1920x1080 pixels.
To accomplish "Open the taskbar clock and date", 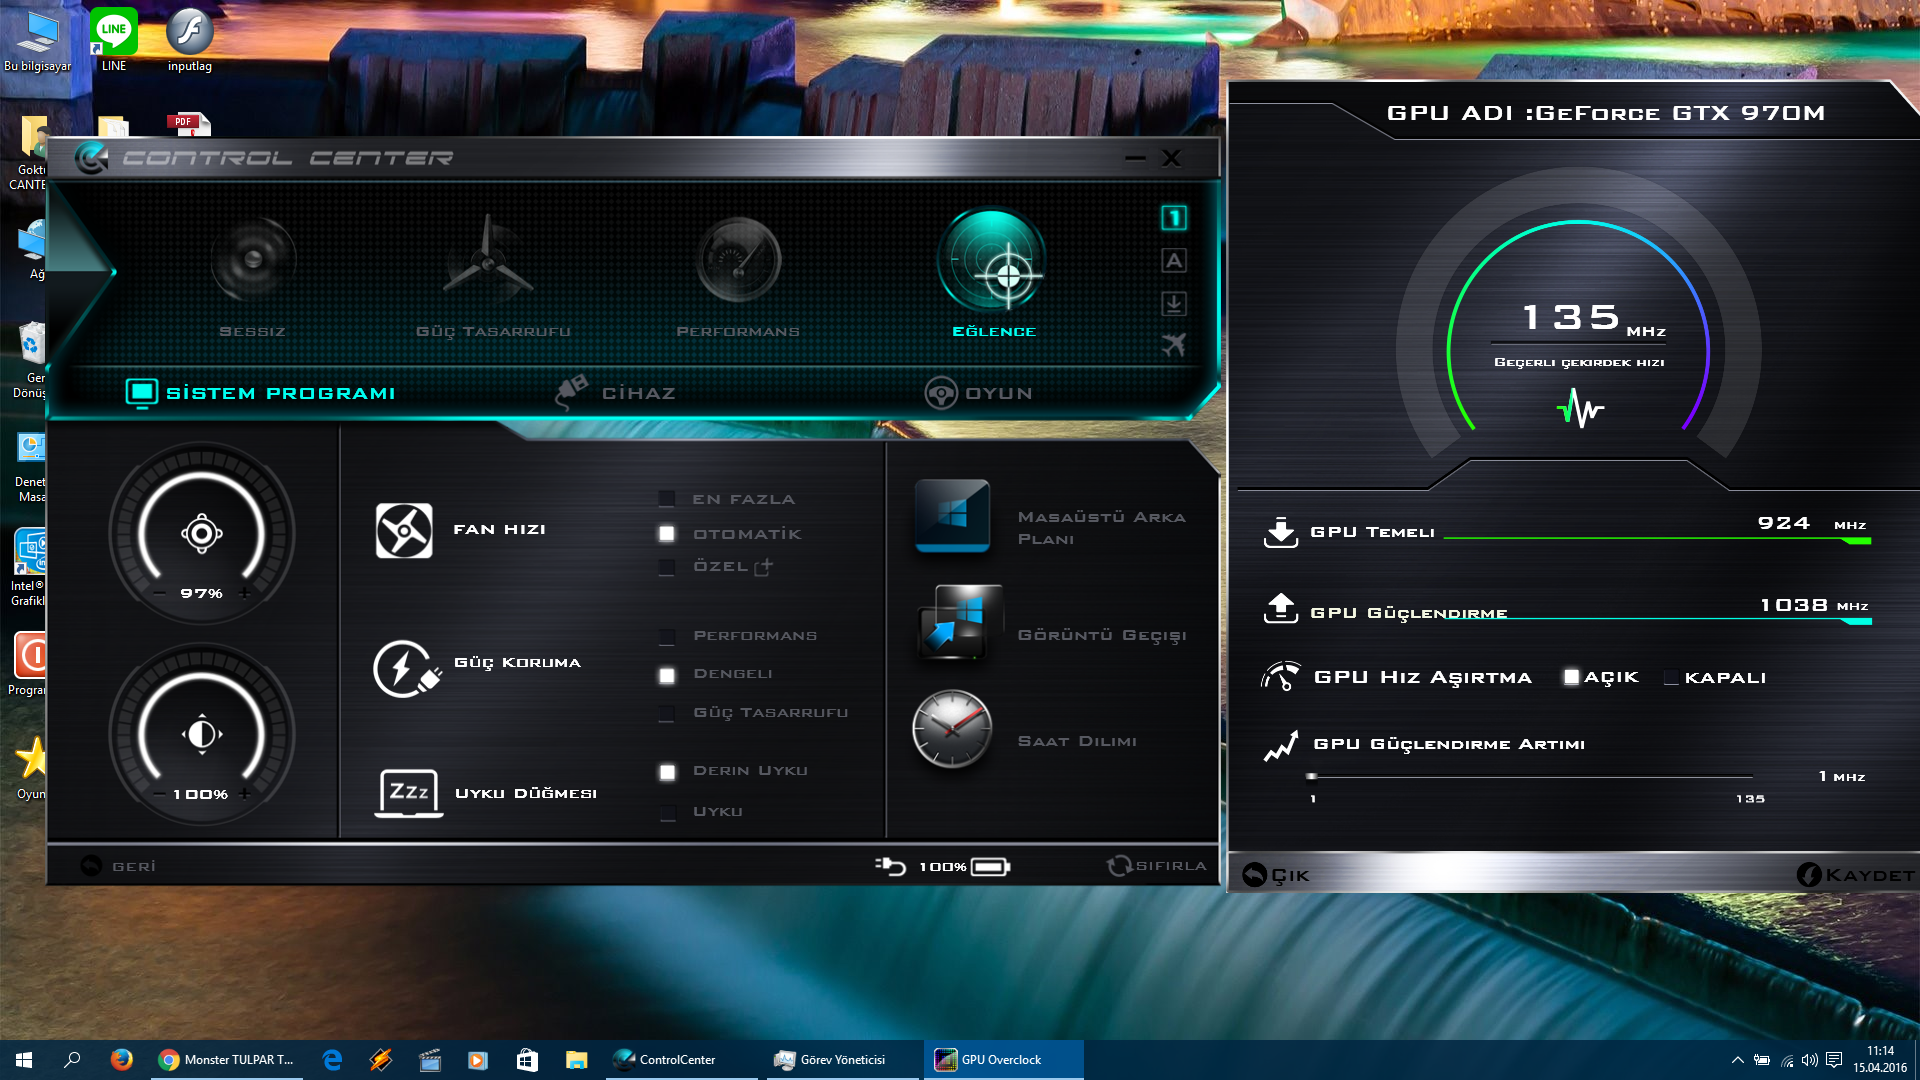I will click(x=1880, y=1060).
